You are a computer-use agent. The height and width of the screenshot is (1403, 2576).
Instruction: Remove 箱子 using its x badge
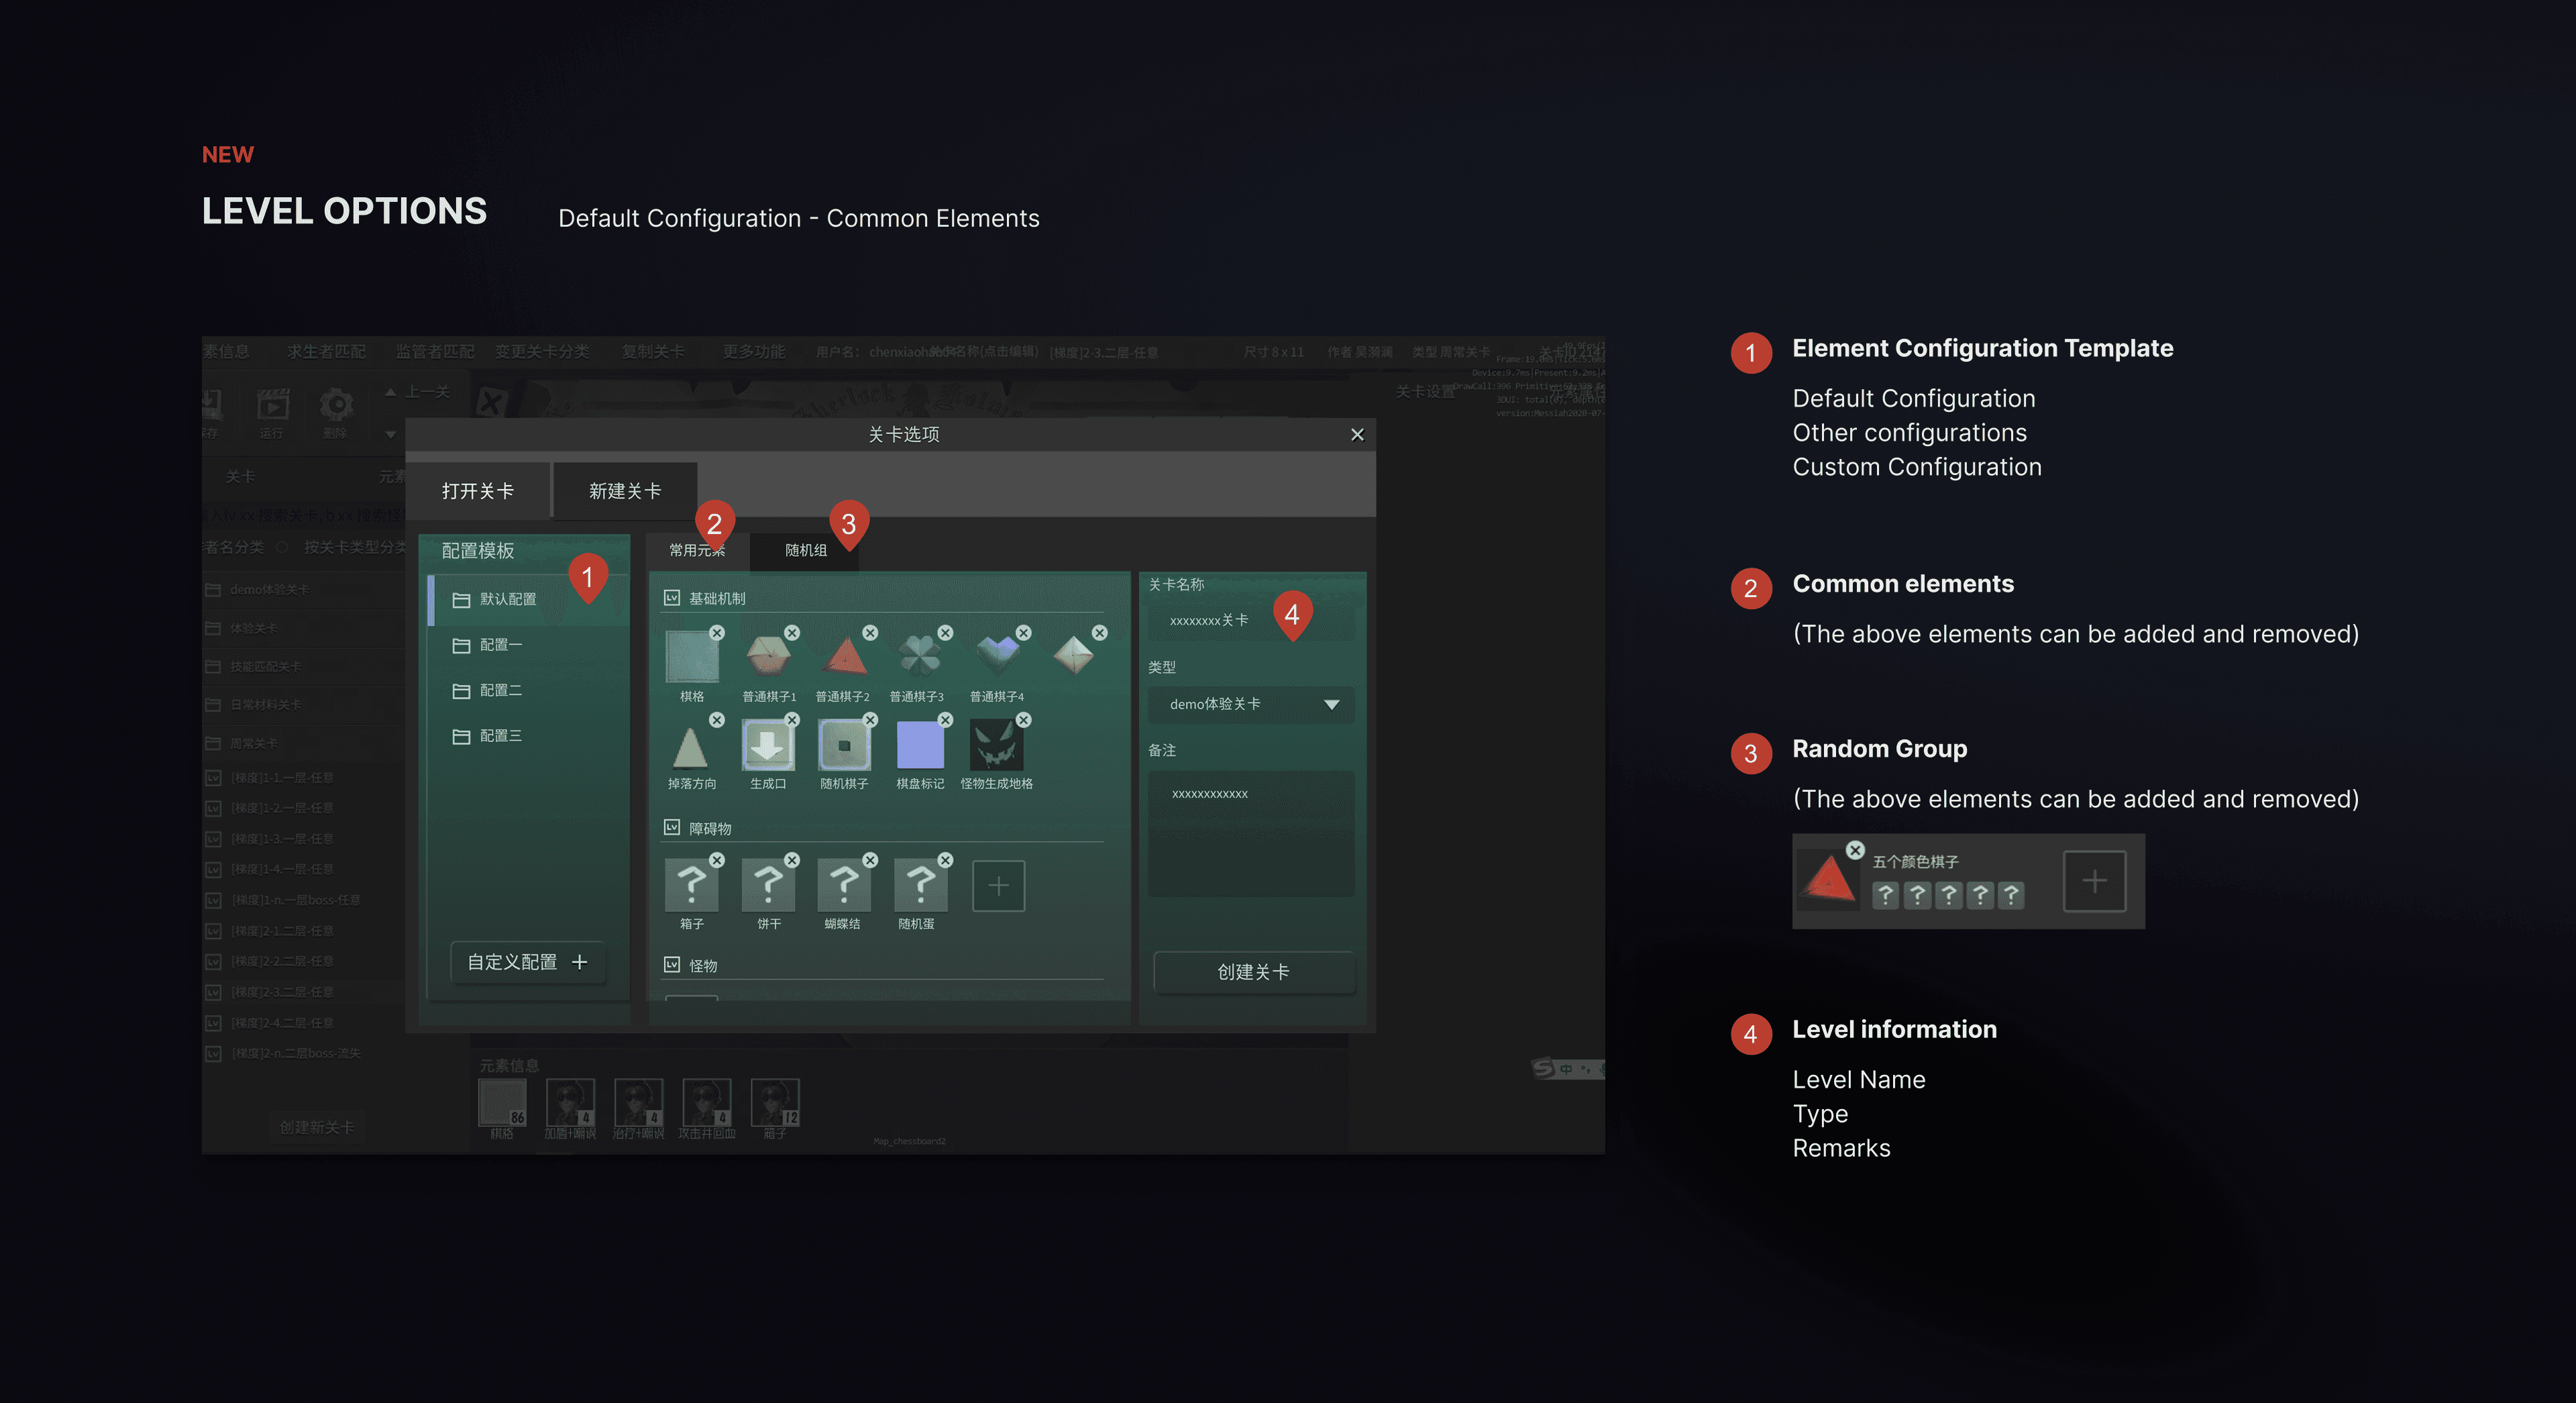[717, 860]
